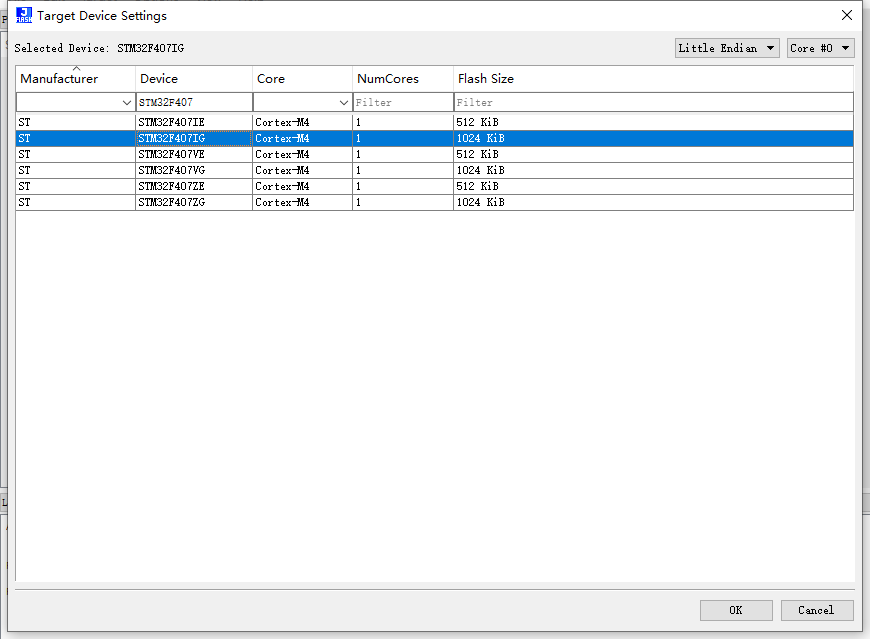Click the Selected Device STM32F407IG label

99,48
